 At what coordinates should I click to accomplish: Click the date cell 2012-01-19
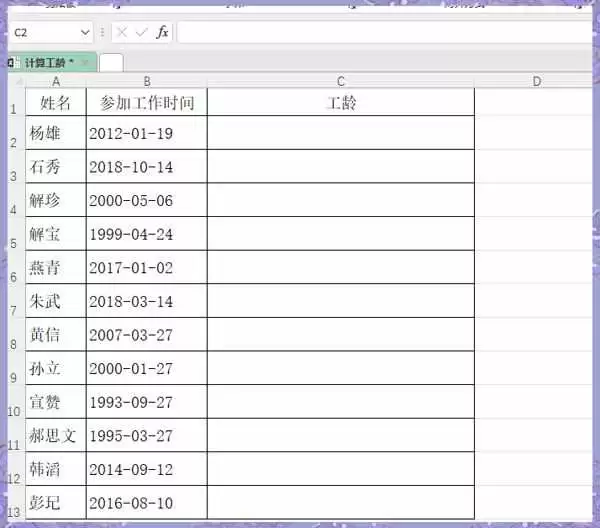point(147,133)
